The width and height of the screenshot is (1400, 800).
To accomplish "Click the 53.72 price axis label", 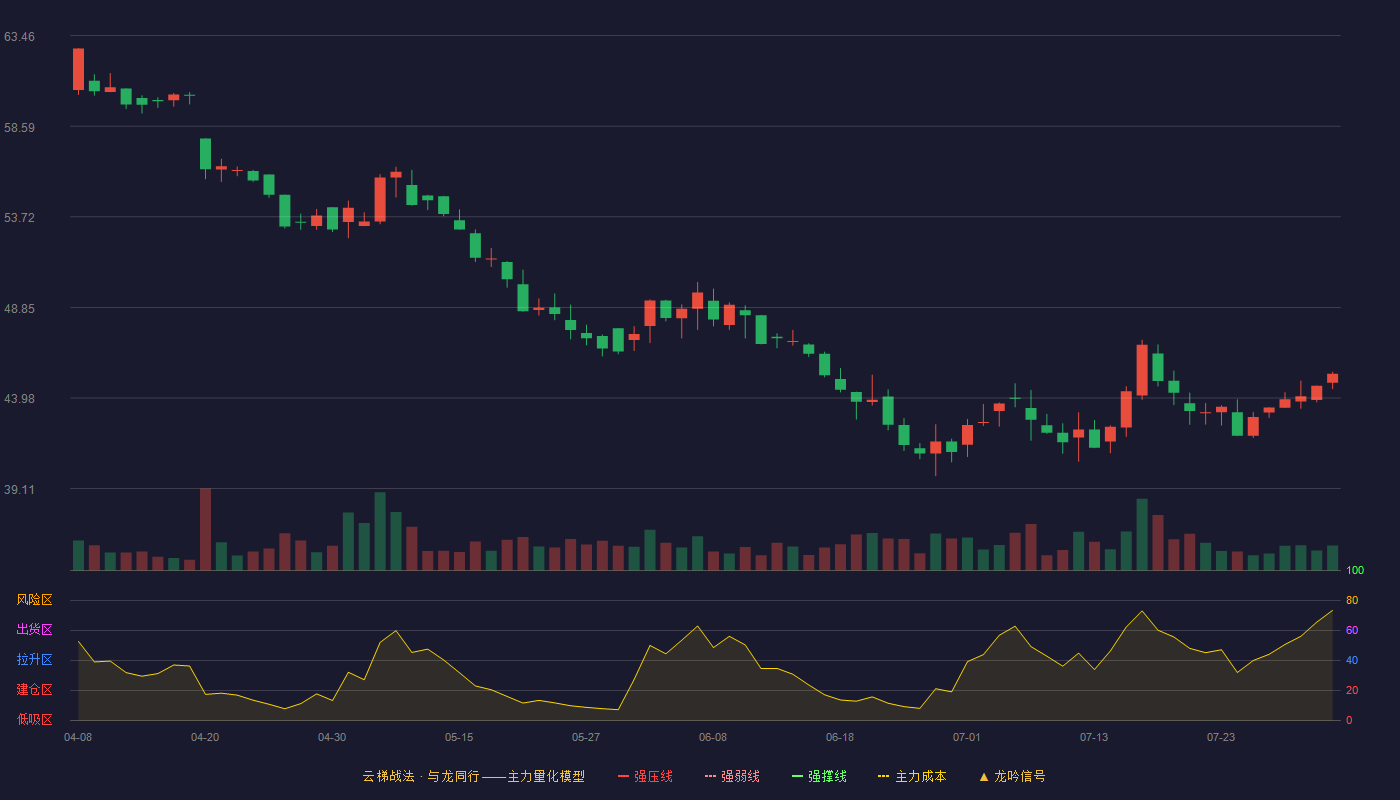I will click(19, 218).
